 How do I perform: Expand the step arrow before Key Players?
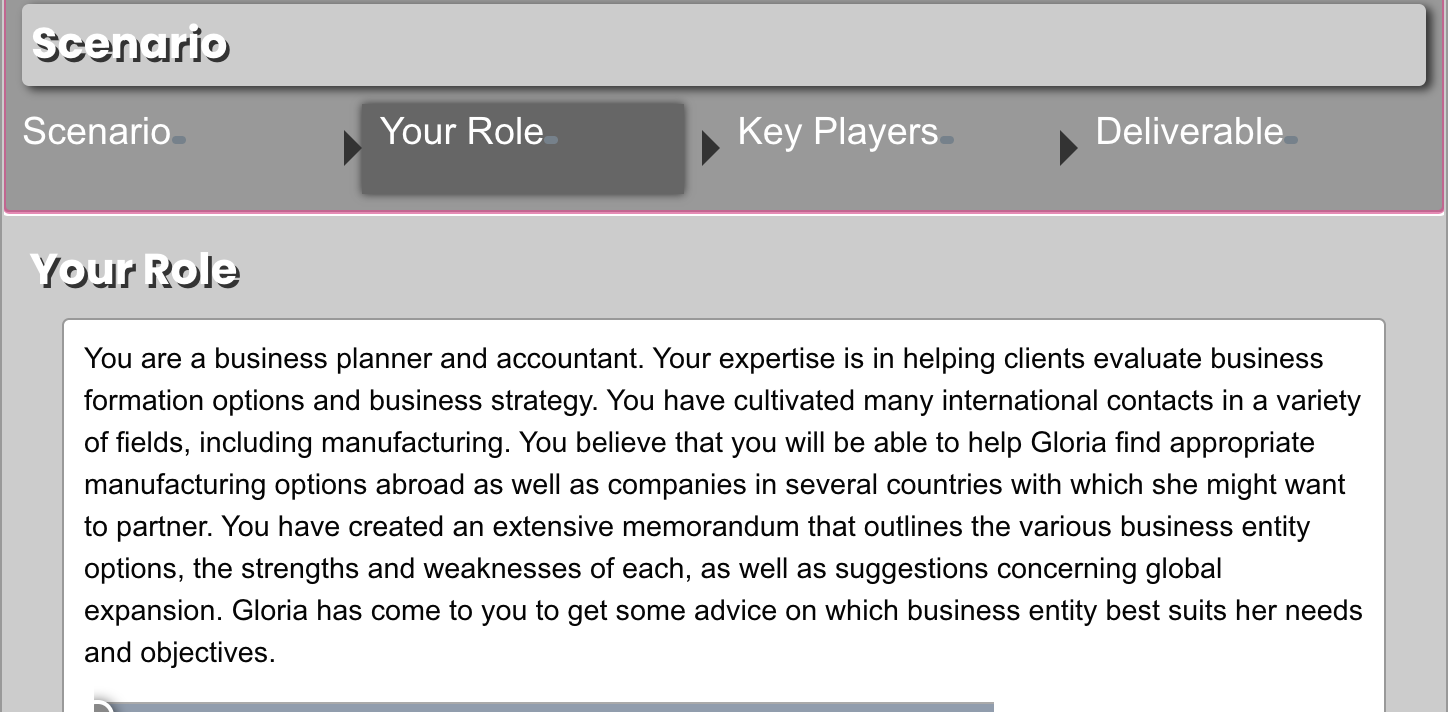[x=711, y=147]
